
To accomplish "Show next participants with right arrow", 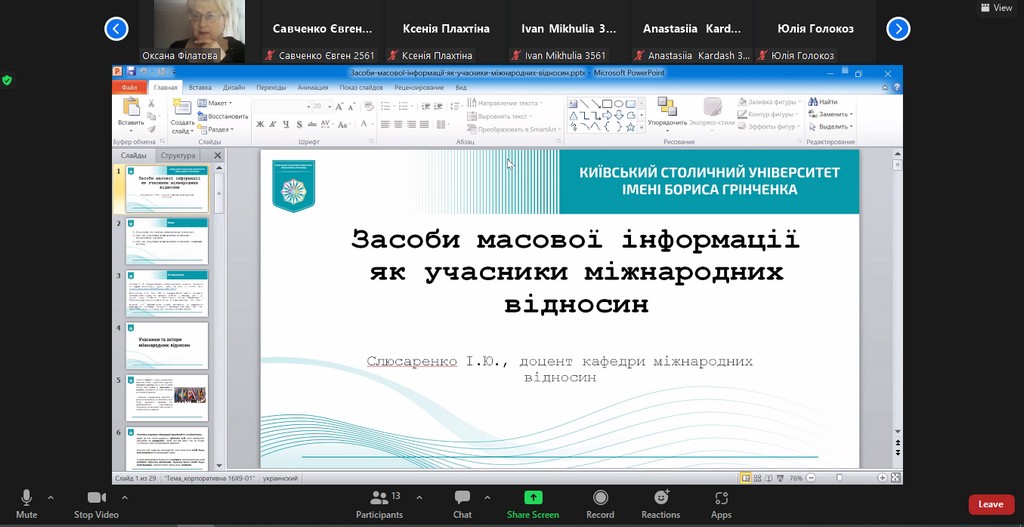I will [898, 29].
